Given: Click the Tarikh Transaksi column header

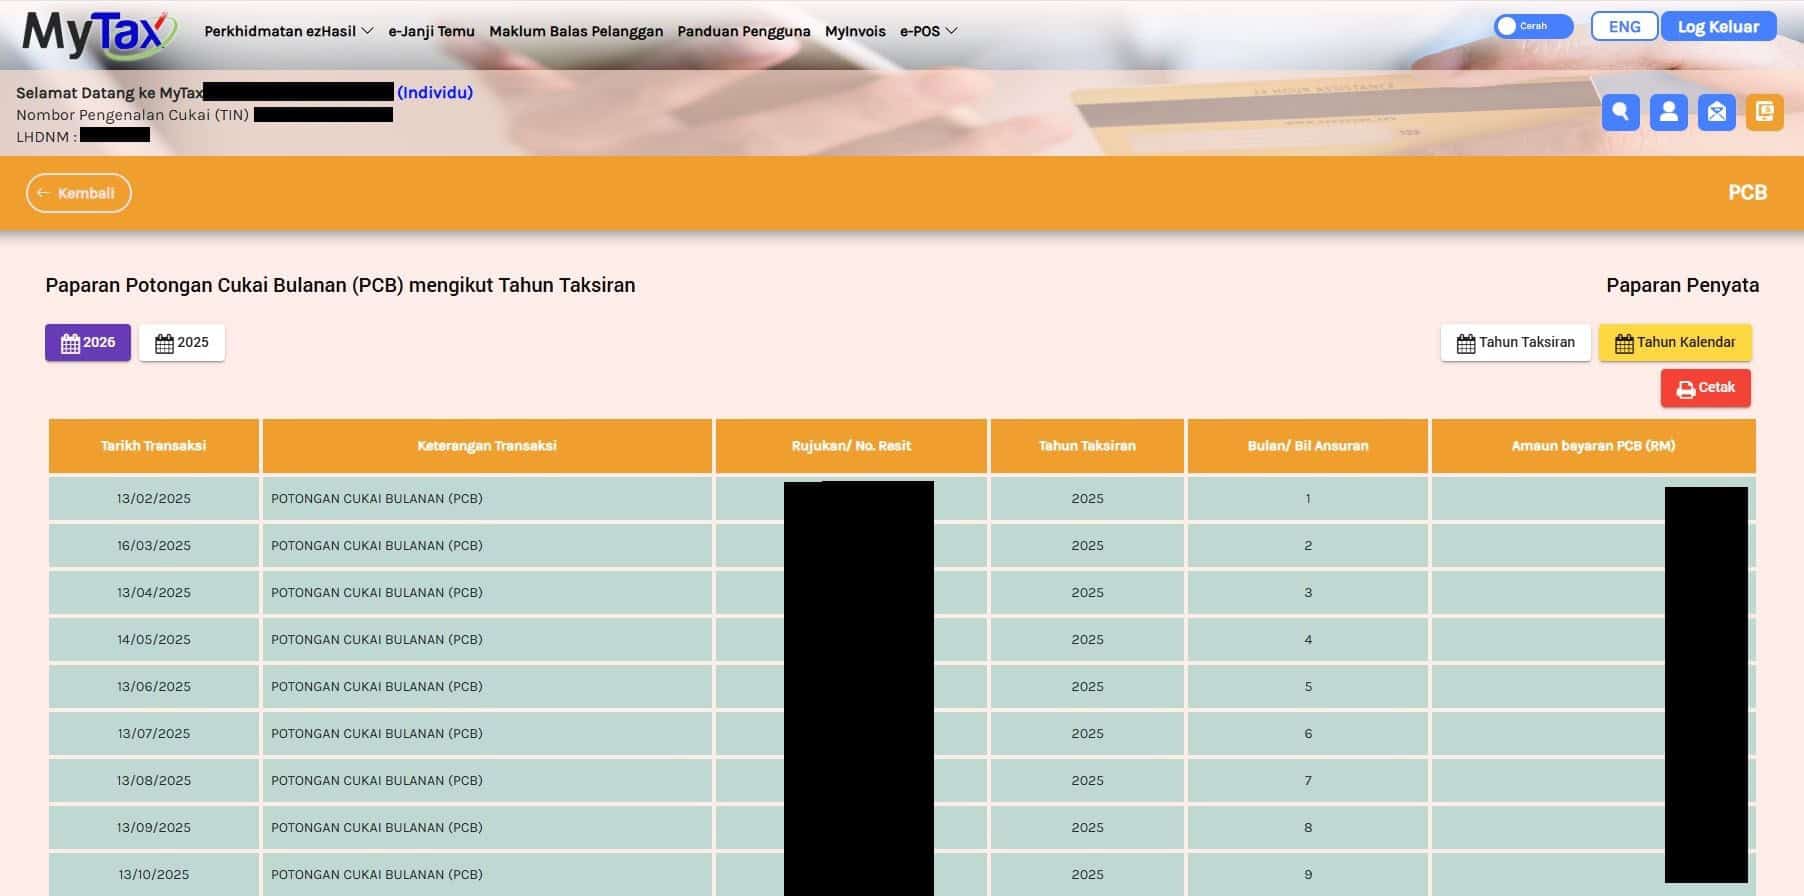Looking at the screenshot, I should pos(153,446).
